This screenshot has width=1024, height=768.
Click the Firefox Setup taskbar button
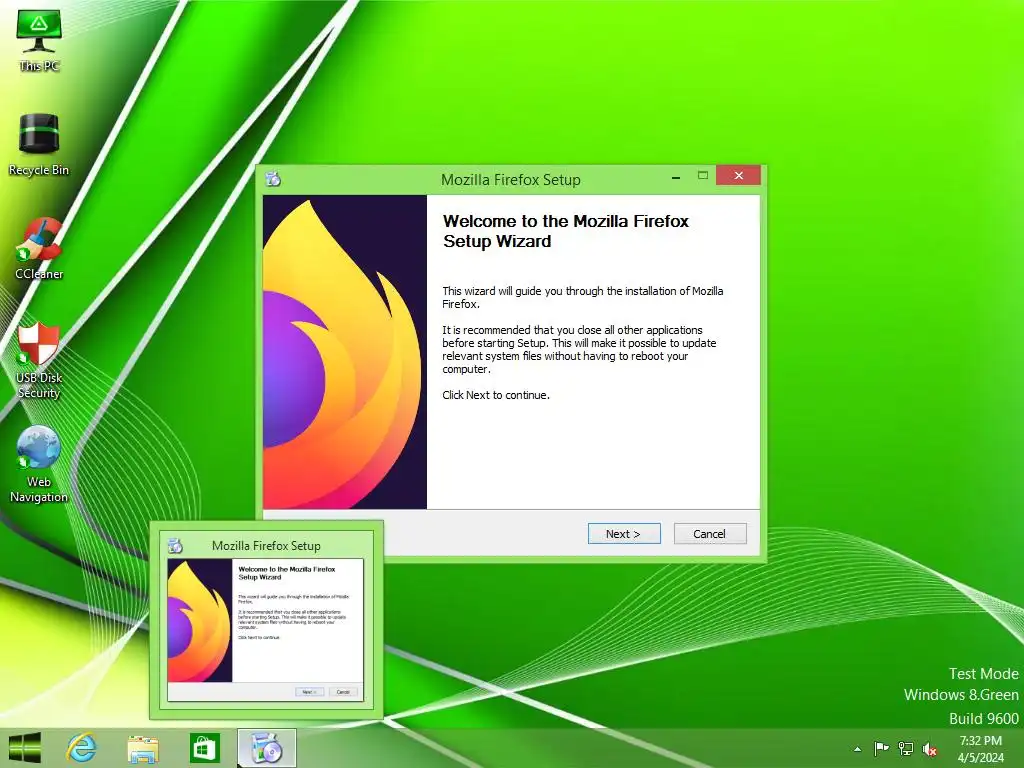[266, 748]
